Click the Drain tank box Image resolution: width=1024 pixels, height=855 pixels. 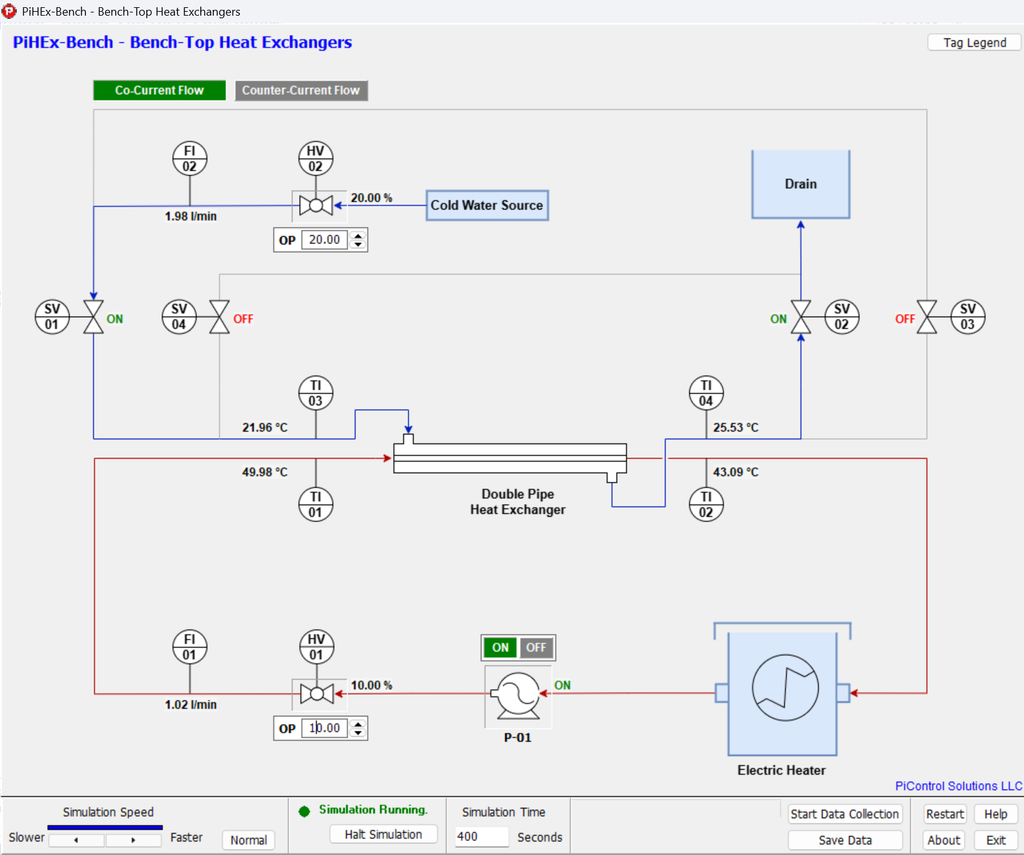click(801, 184)
